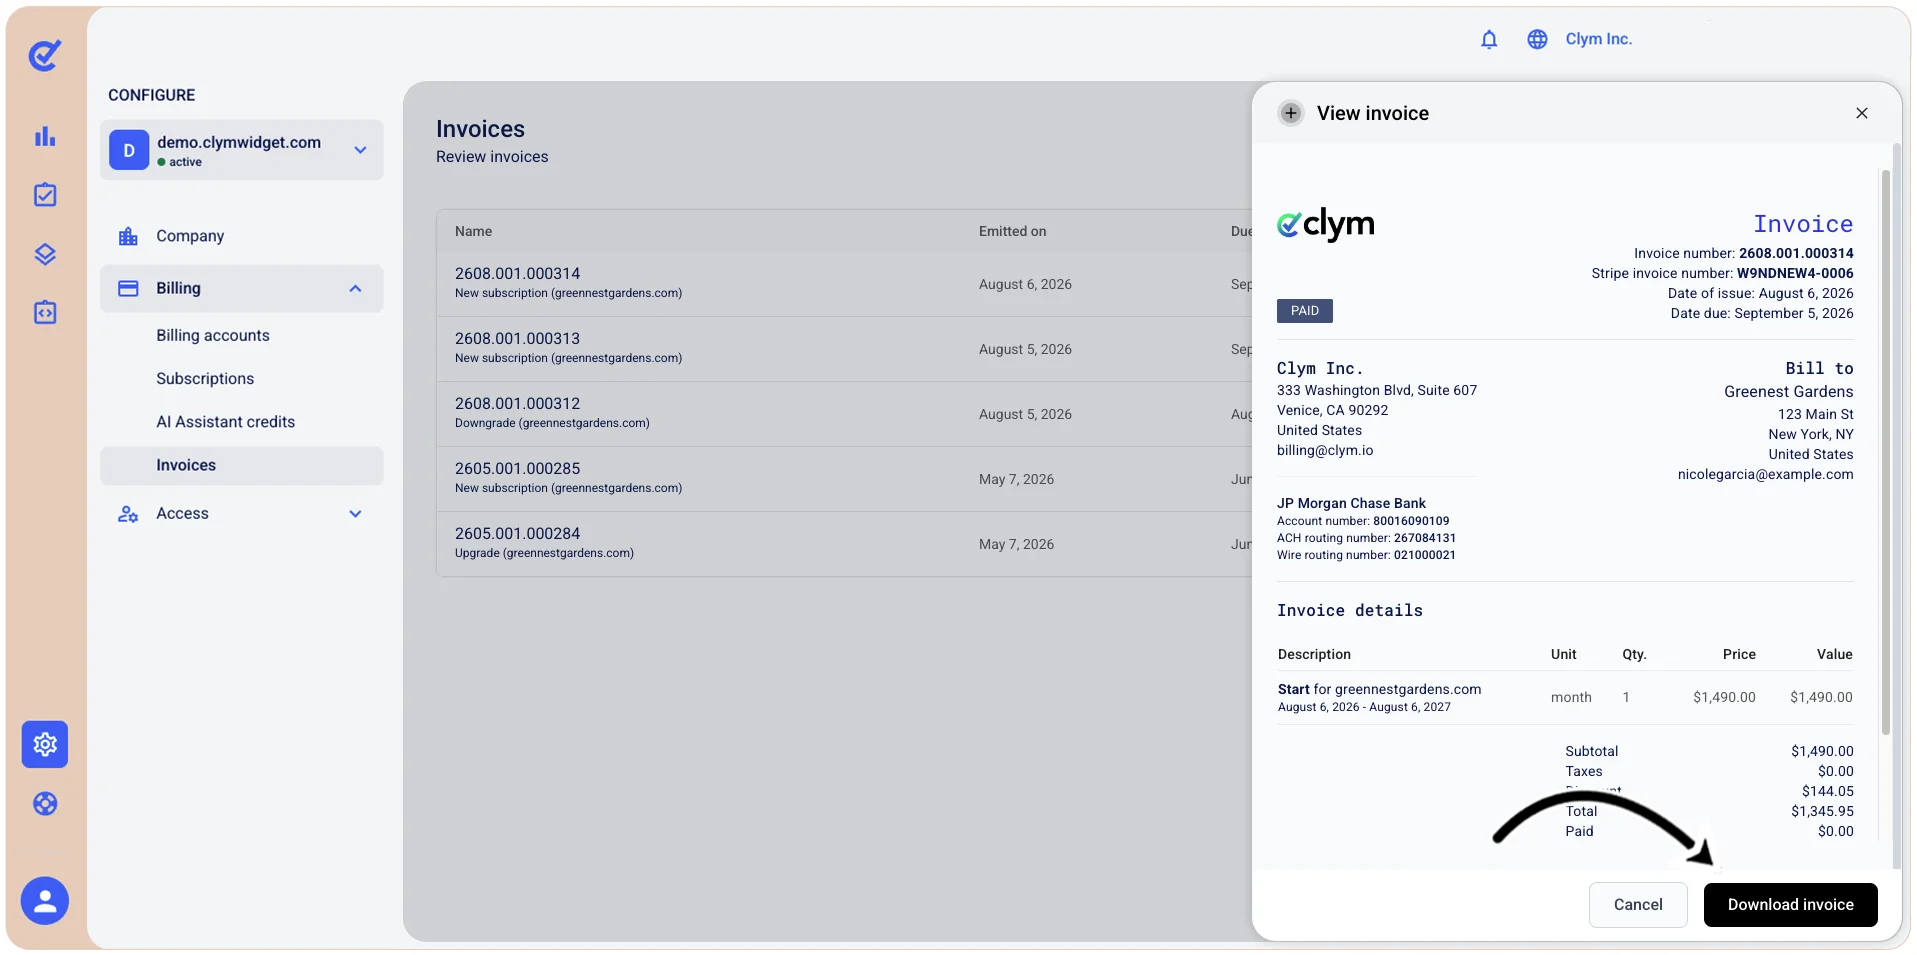1917x955 pixels.
Task: Open the notifications bell
Action: pyautogui.click(x=1489, y=39)
